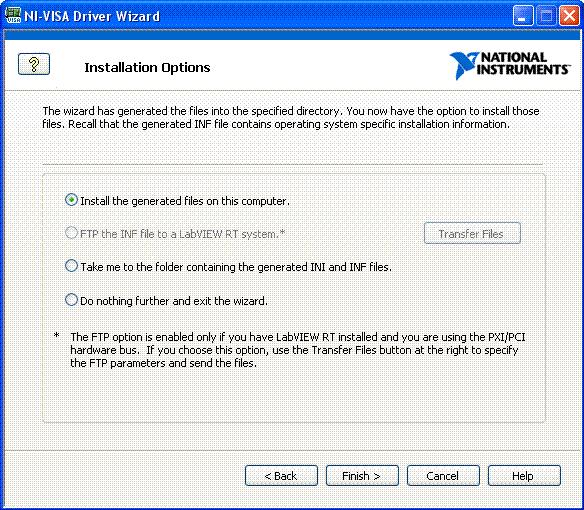
Task: Click the Installation Options heading
Action: click(147, 67)
